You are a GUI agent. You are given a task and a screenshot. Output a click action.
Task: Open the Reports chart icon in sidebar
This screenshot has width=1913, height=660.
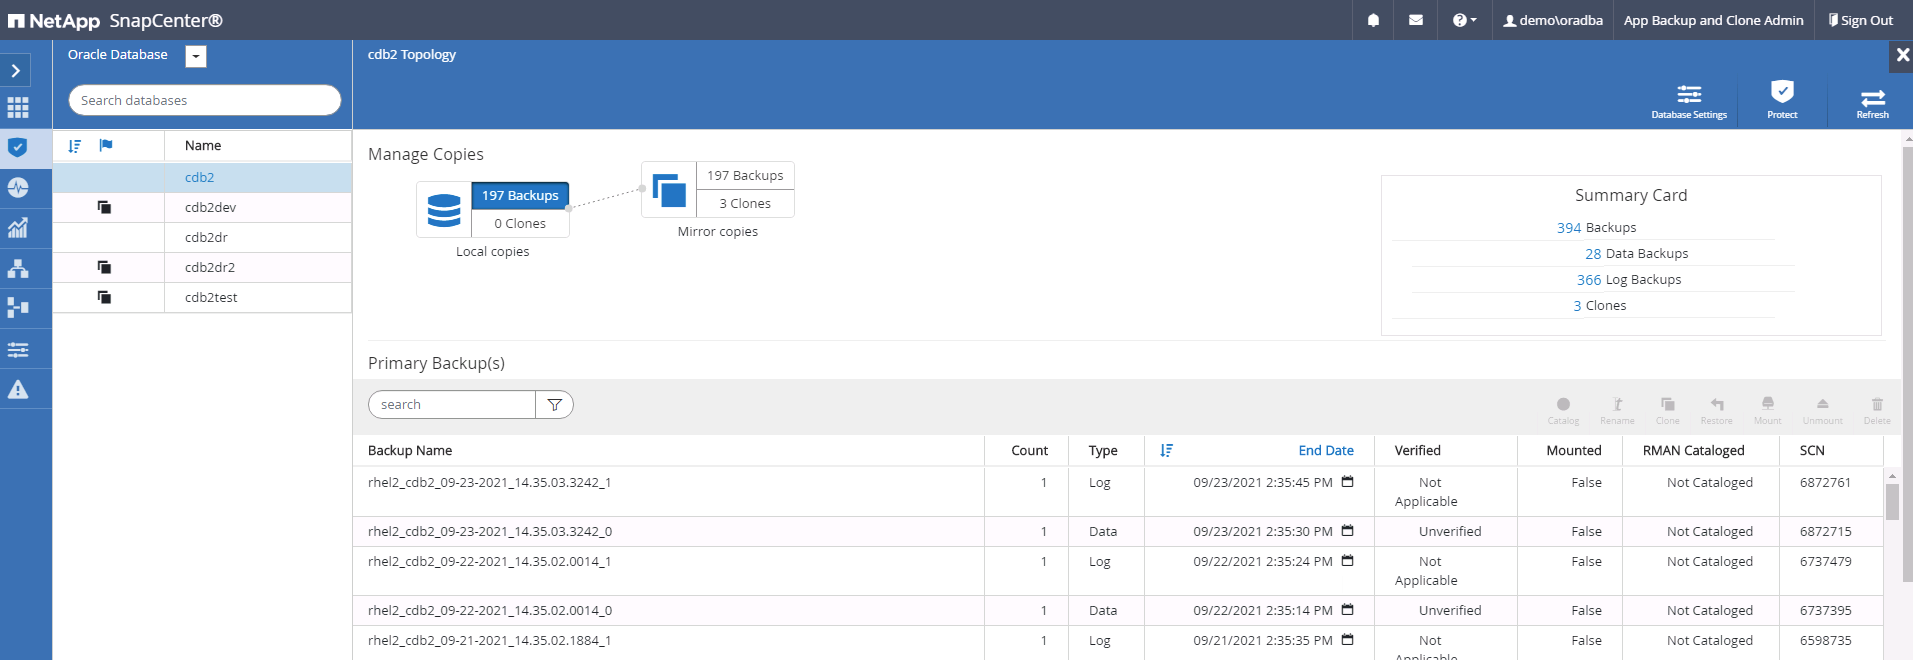tap(18, 228)
